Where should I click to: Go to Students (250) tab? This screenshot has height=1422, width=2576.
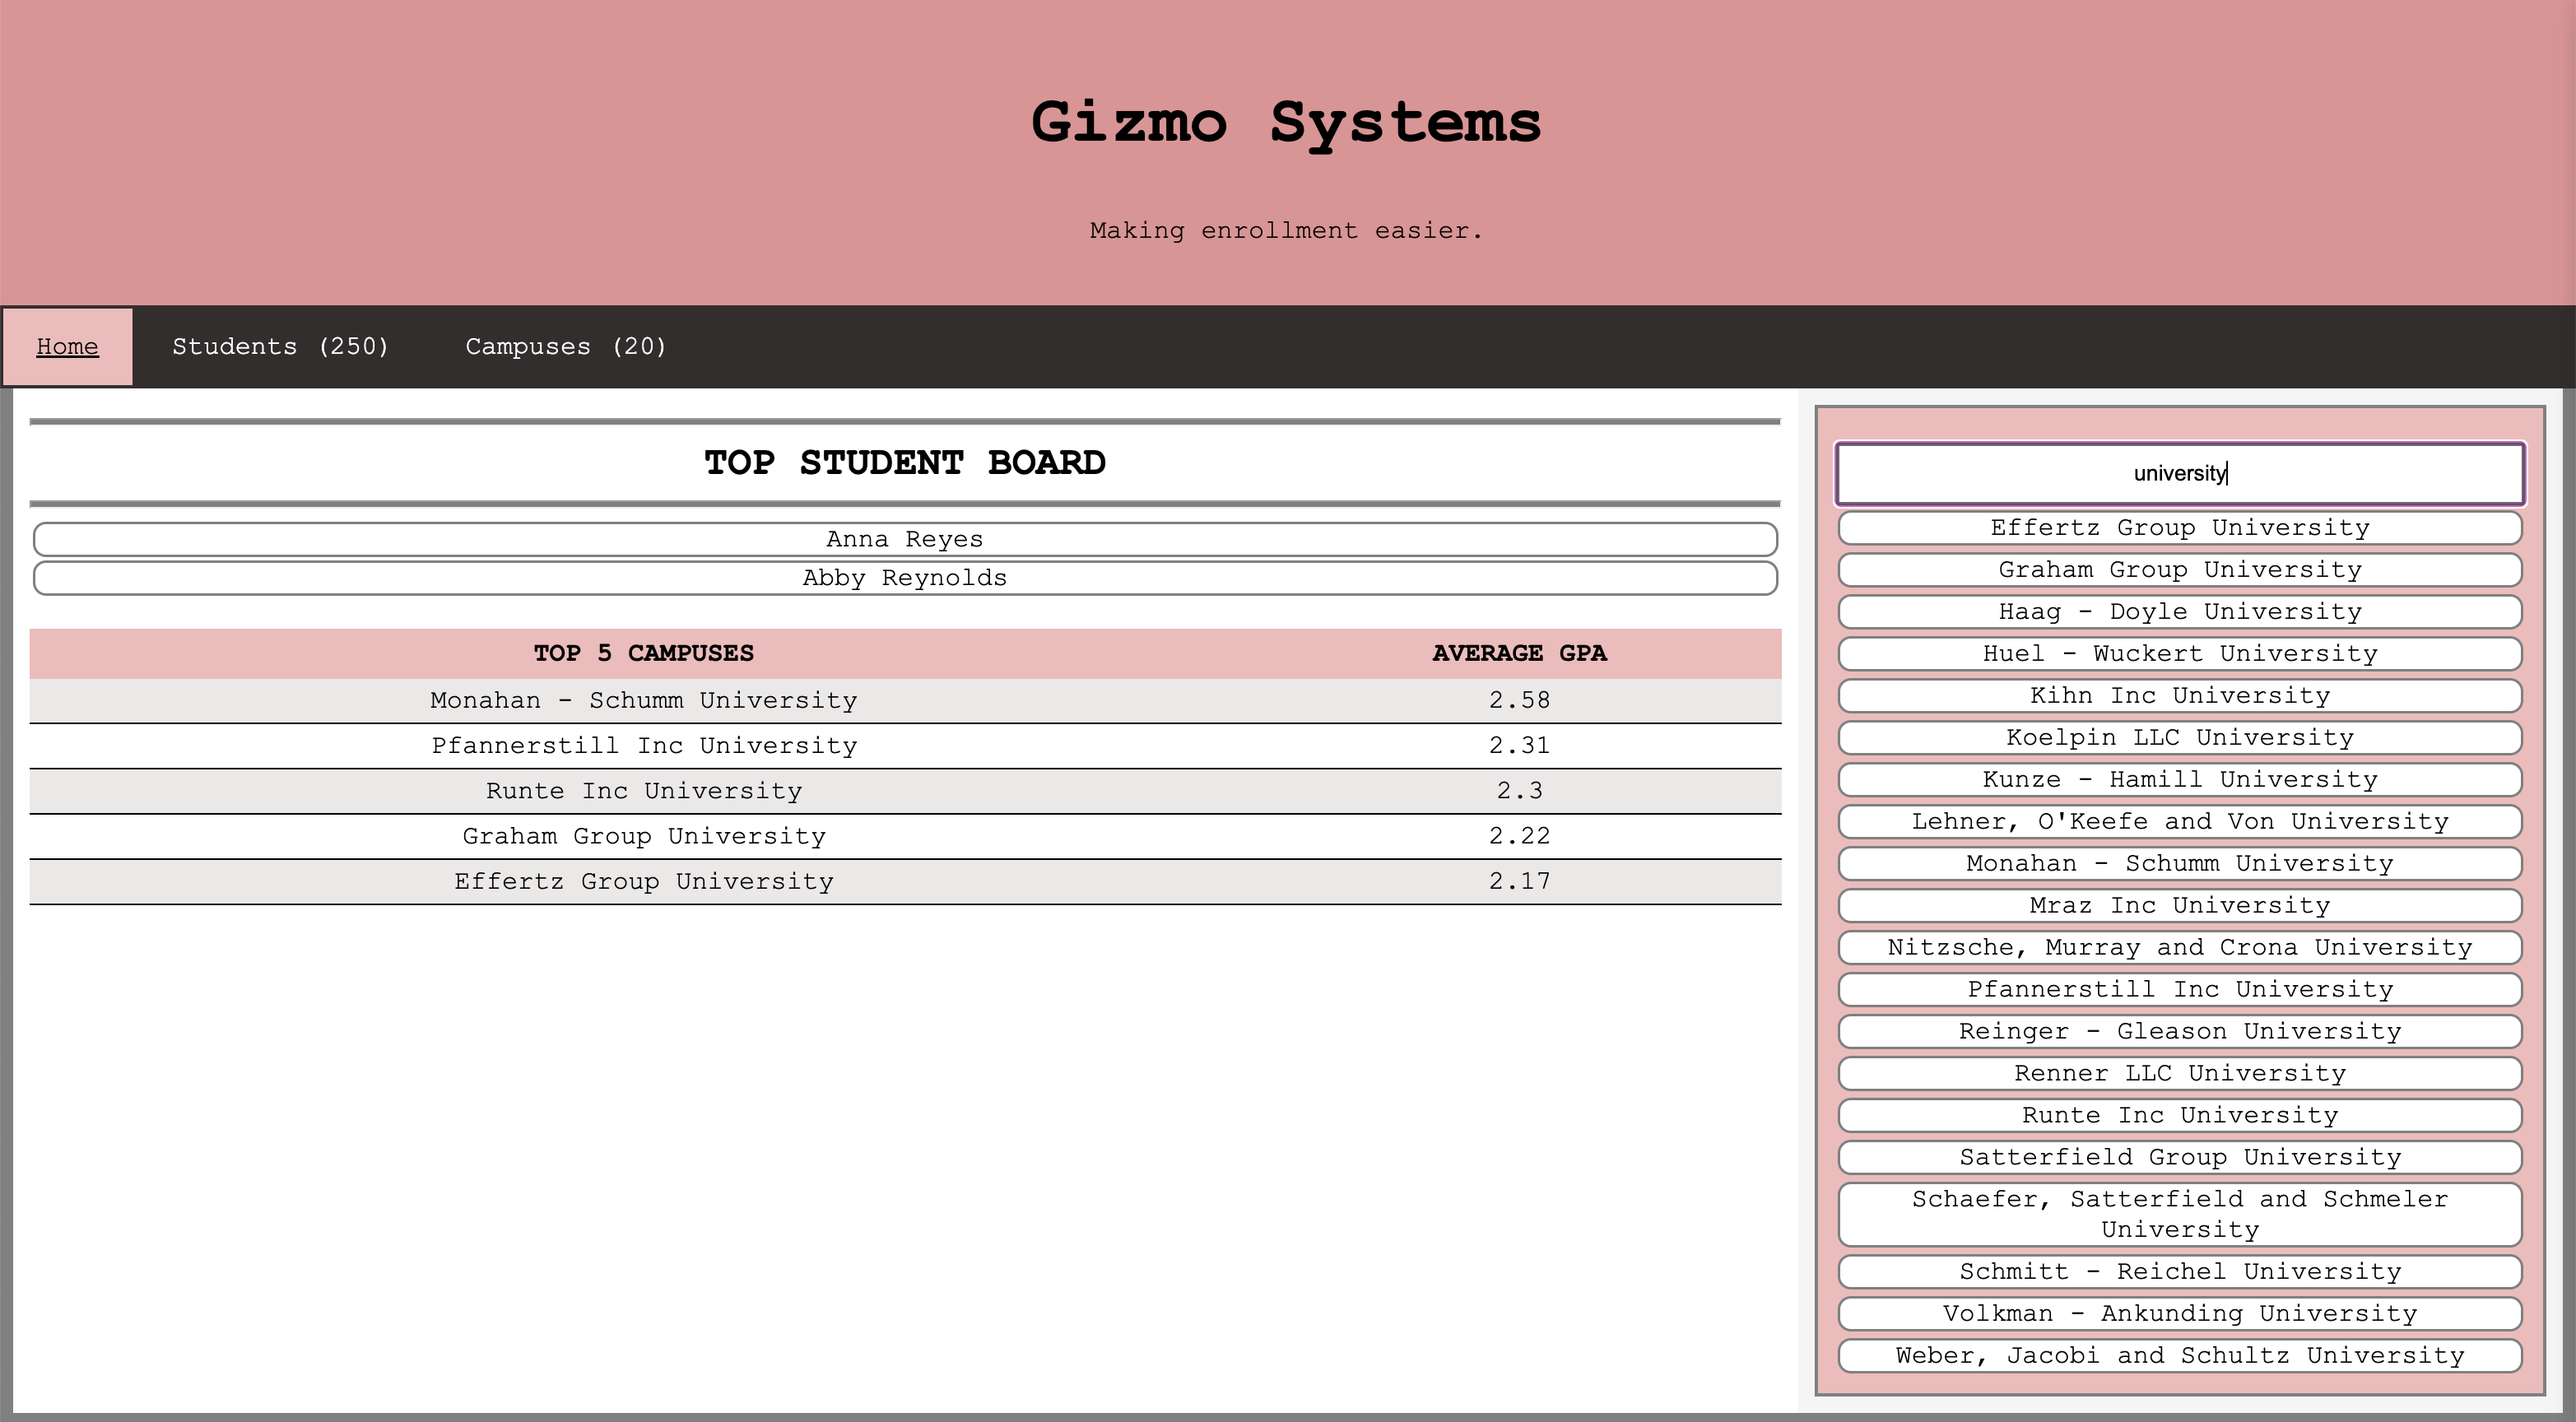[x=280, y=347]
